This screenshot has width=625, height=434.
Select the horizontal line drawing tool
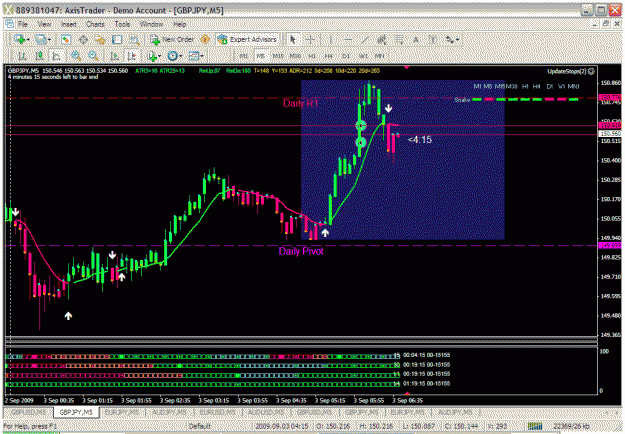tap(348, 39)
